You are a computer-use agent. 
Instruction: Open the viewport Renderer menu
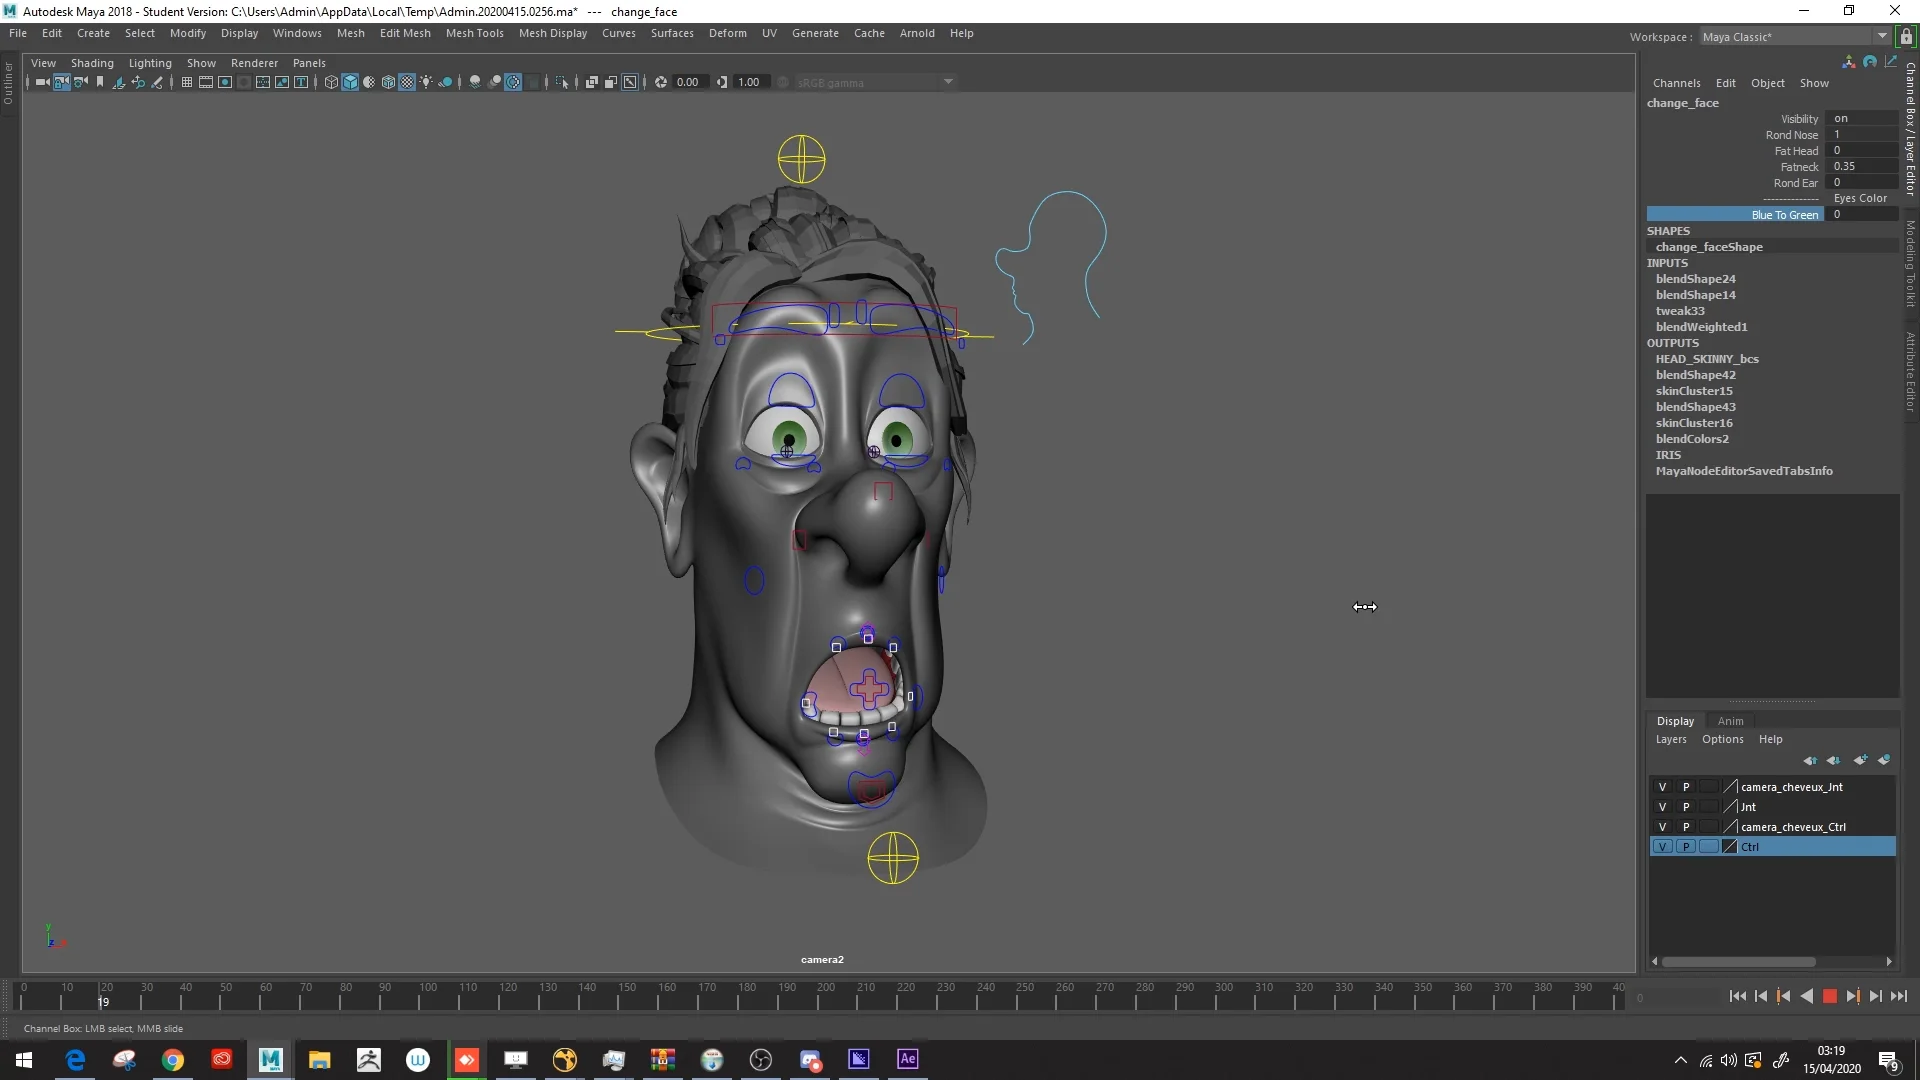254,63
